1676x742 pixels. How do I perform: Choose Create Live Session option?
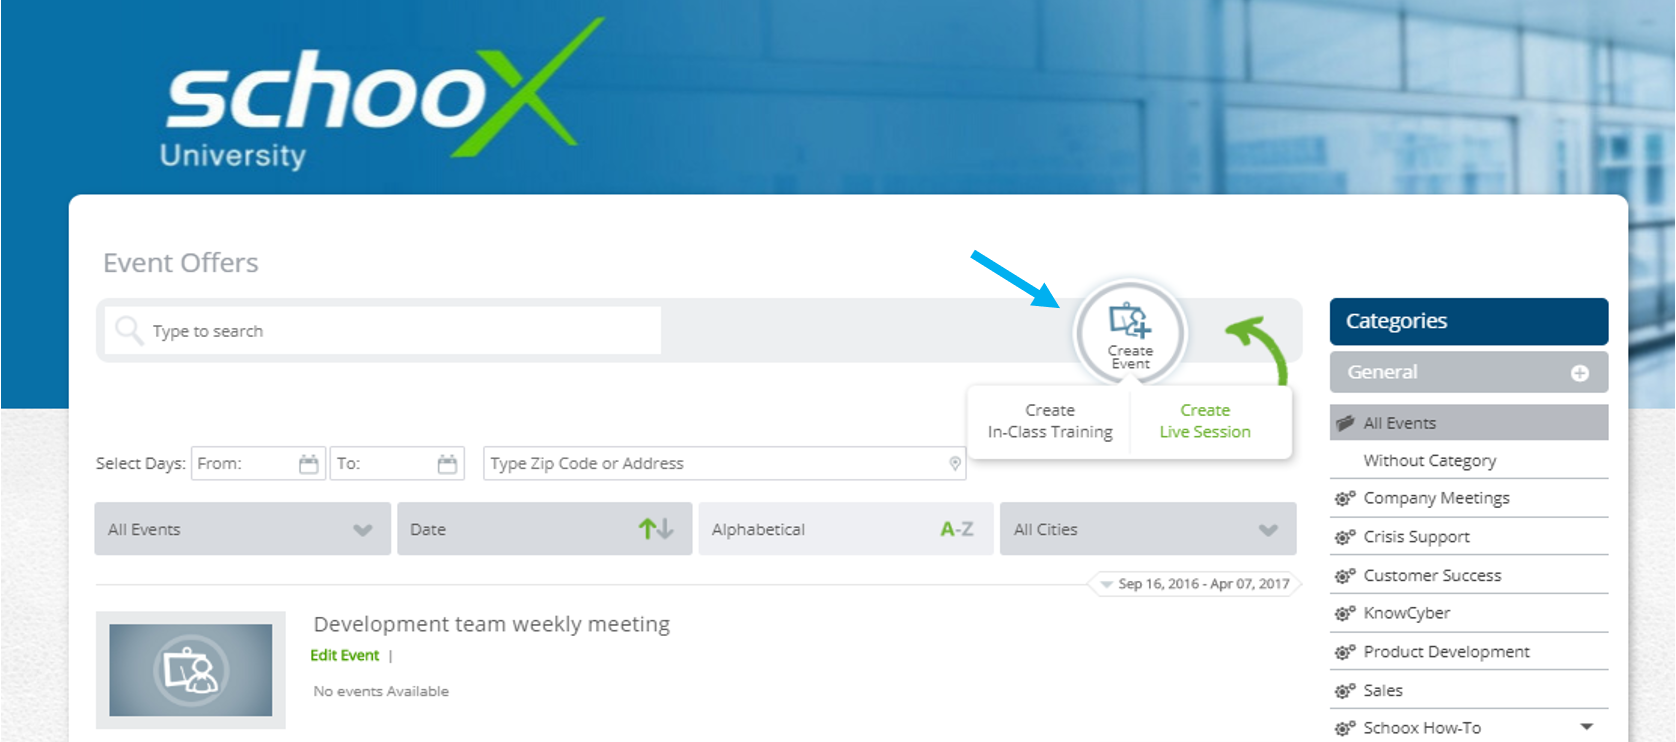coord(1205,421)
